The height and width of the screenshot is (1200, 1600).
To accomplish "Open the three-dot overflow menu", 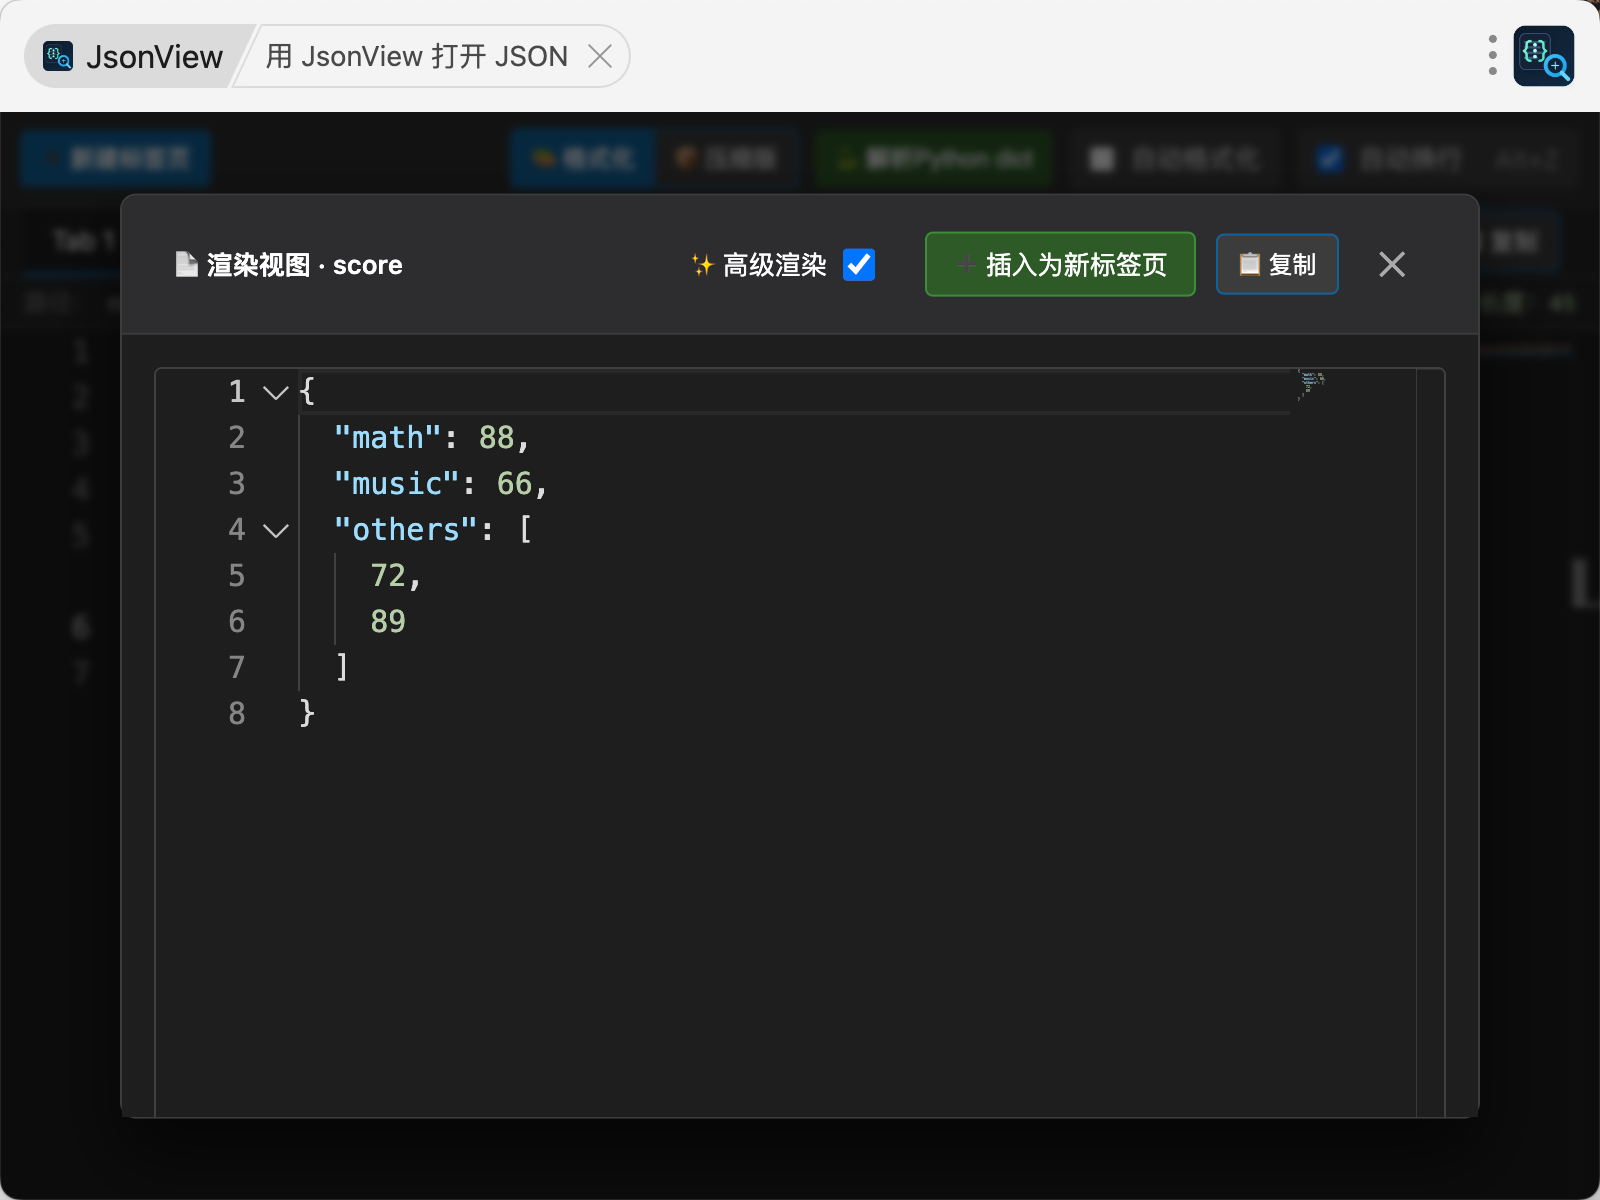I will (1492, 56).
